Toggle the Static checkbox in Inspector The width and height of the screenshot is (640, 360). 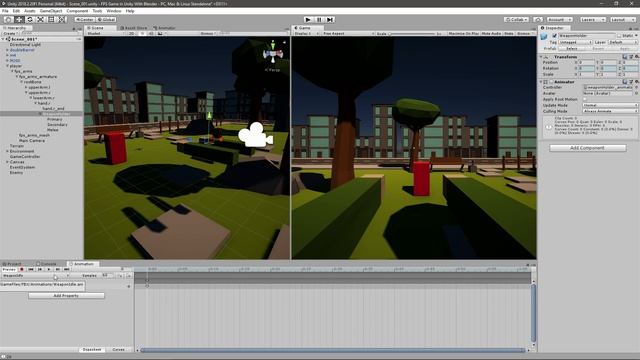(619, 36)
